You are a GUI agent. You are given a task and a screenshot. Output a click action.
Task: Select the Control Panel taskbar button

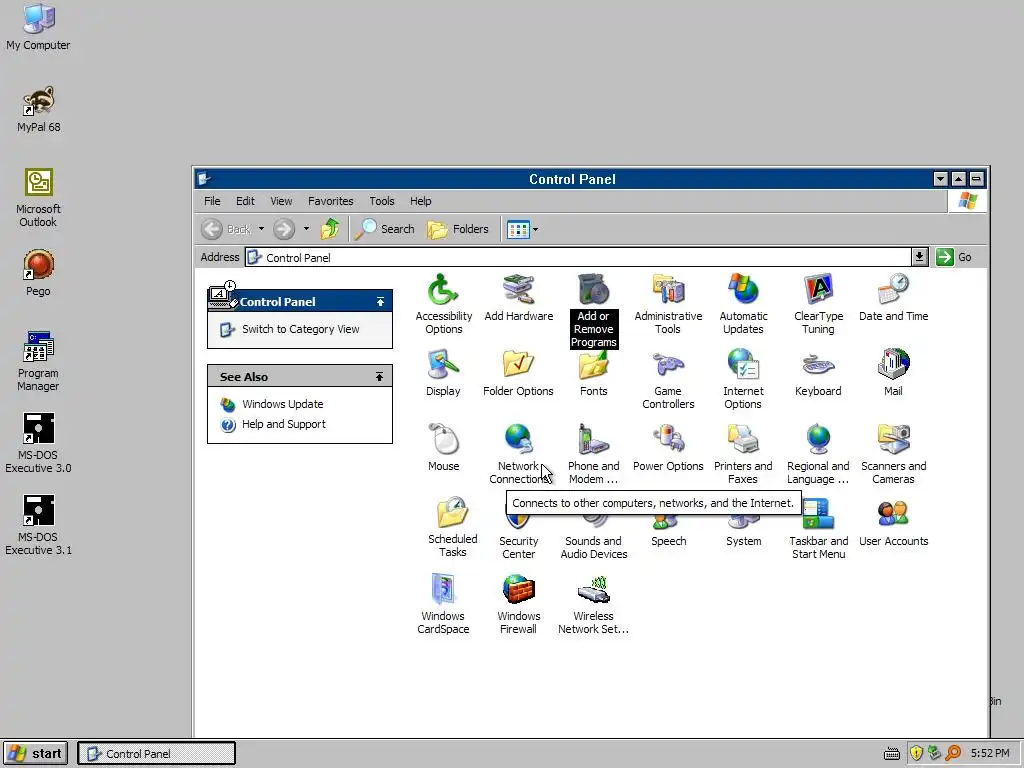157,754
